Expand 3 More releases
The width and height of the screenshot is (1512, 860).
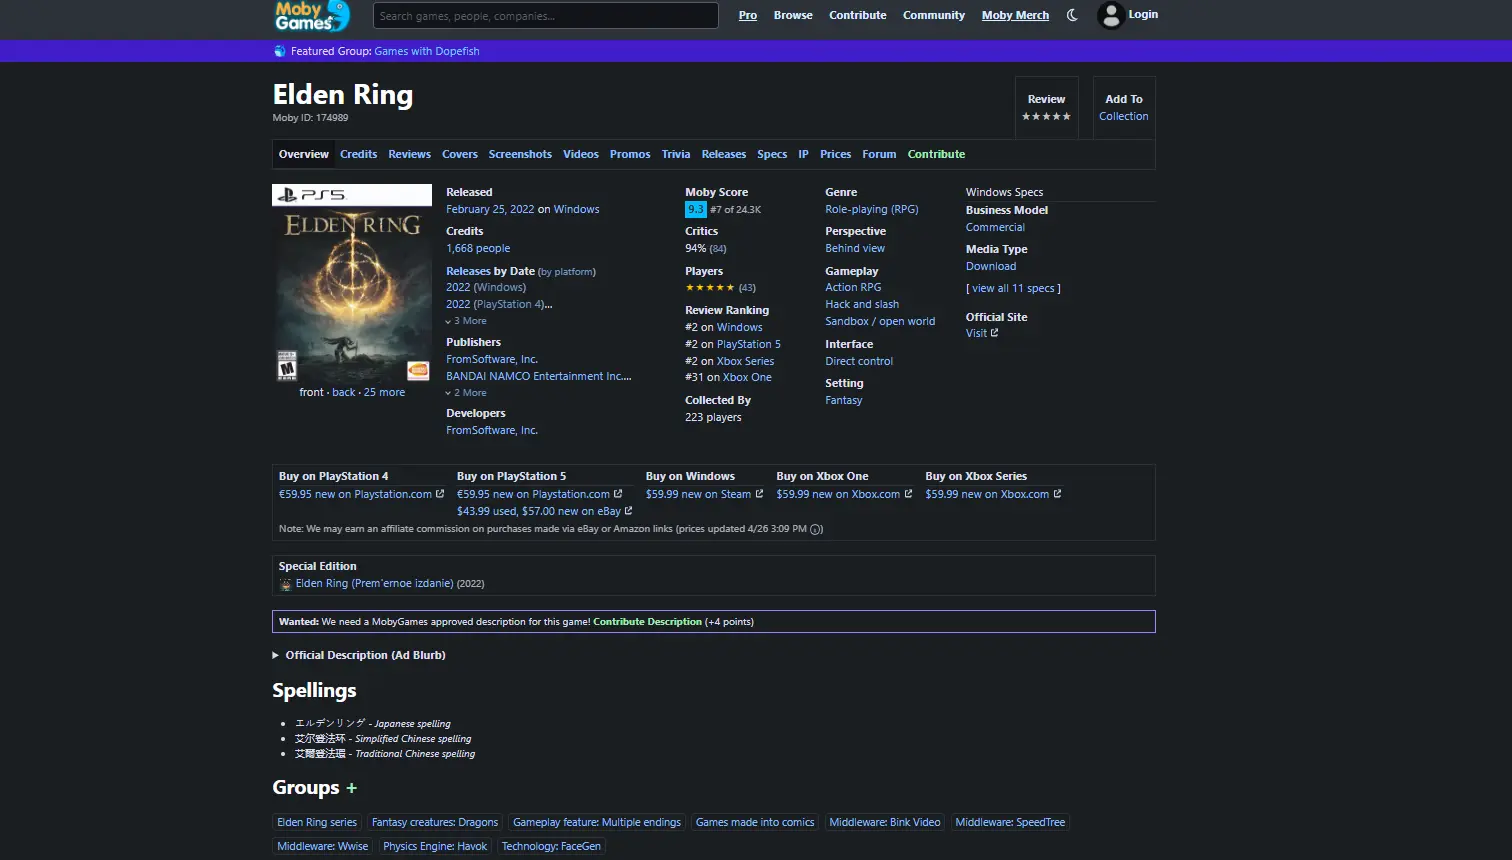(x=466, y=321)
